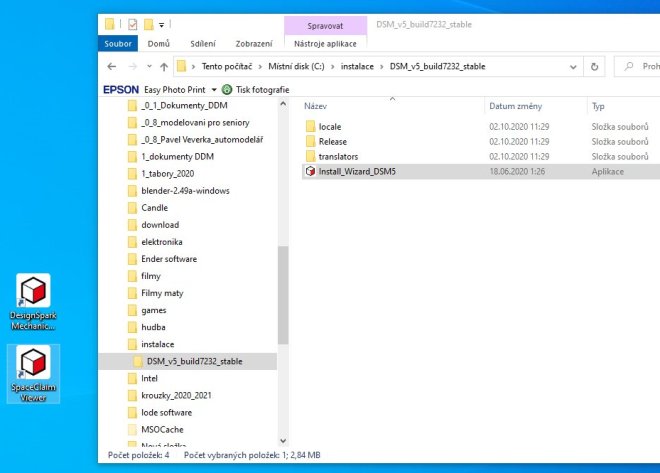Click new folder icon in quick access toolbar

(x=149, y=24)
